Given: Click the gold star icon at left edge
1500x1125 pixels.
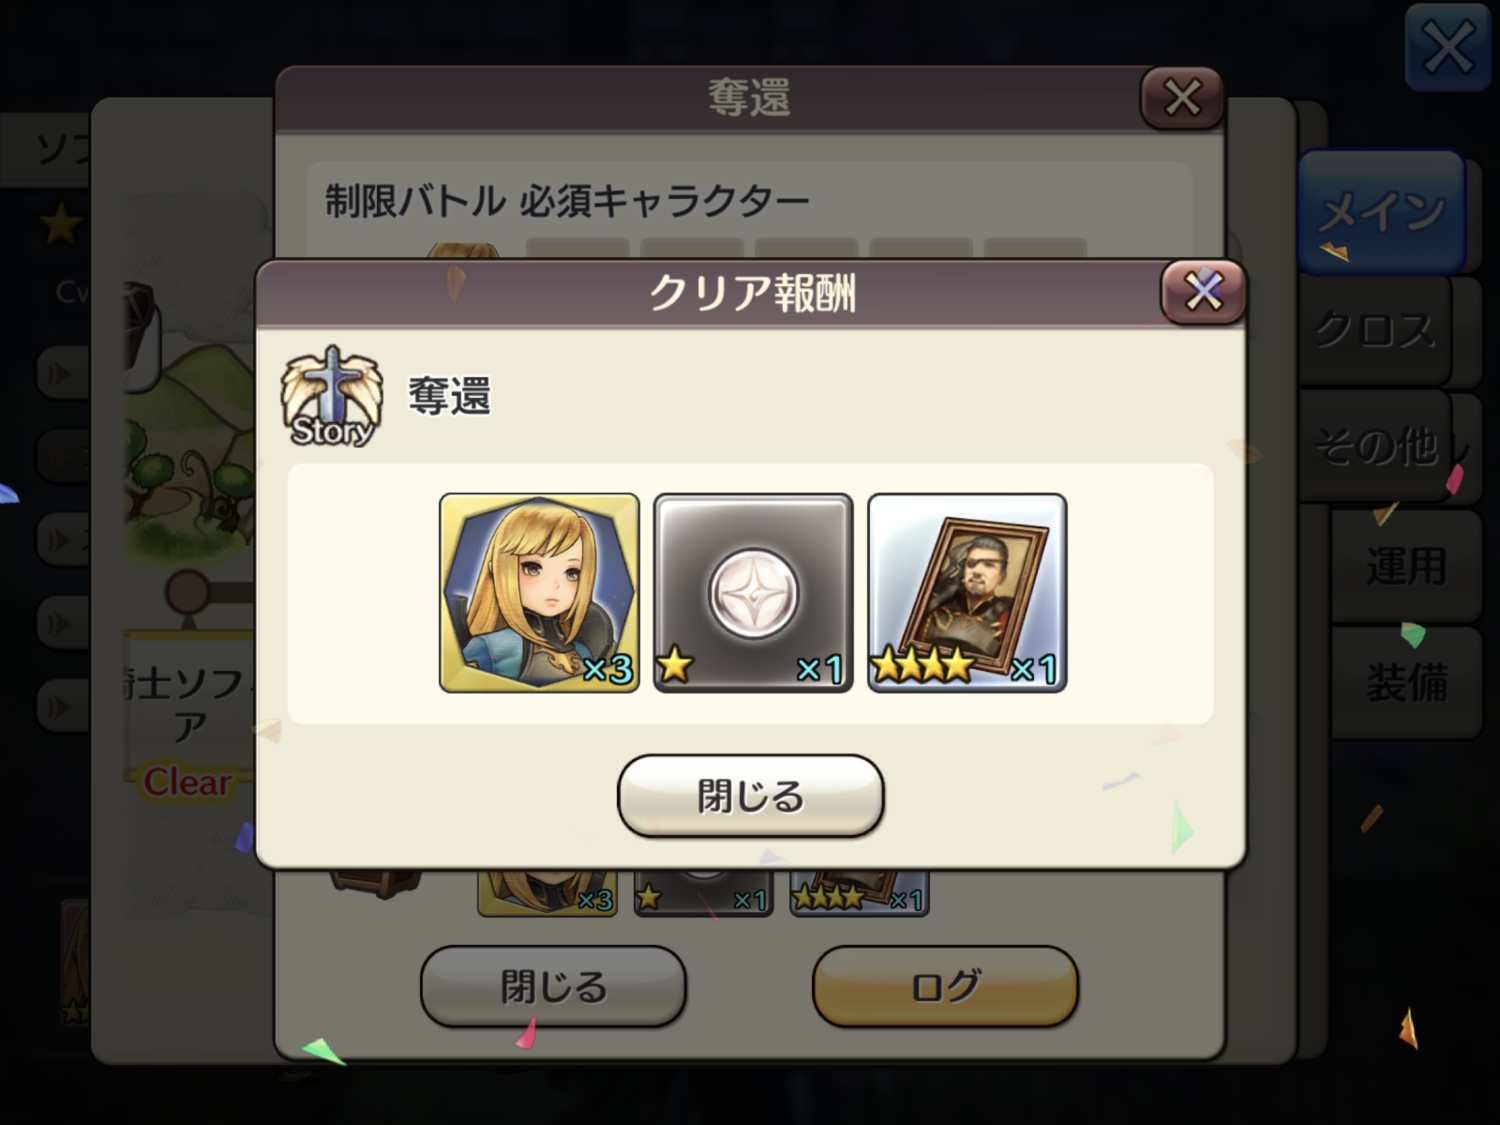Looking at the screenshot, I should pyautogui.click(x=60, y=223).
